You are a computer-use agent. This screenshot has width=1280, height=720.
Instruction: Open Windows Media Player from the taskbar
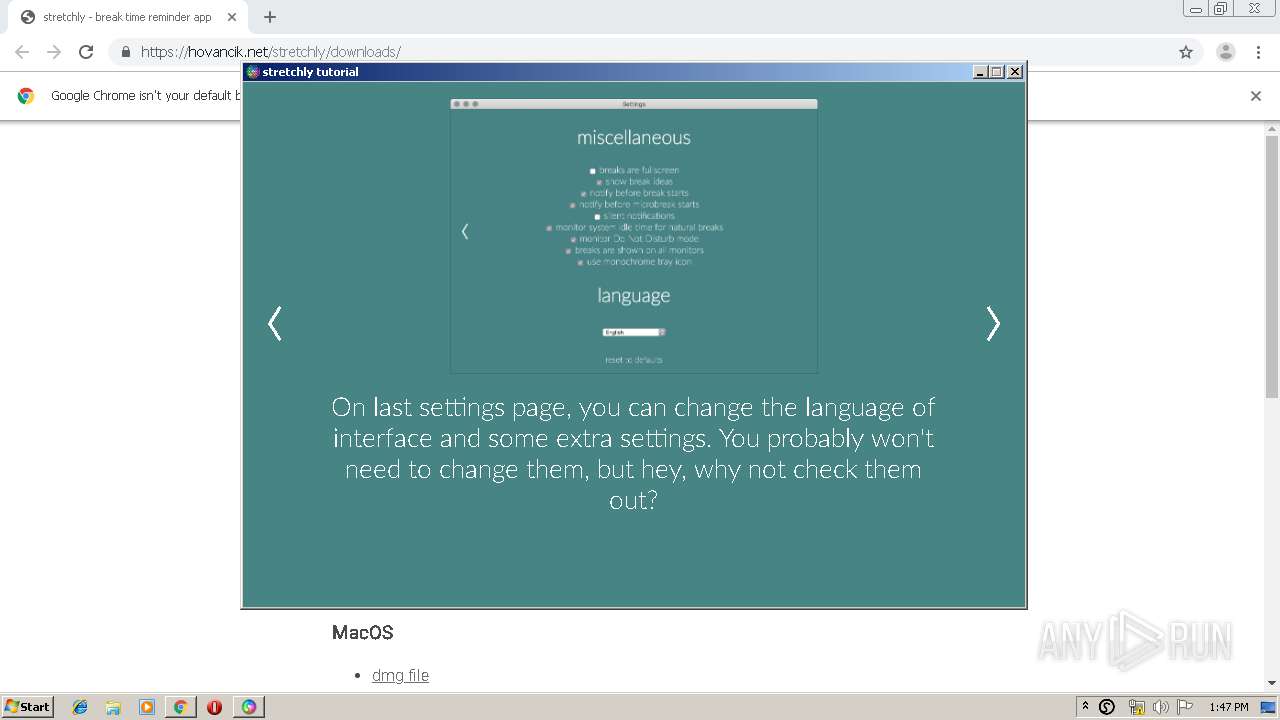[x=147, y=707]
